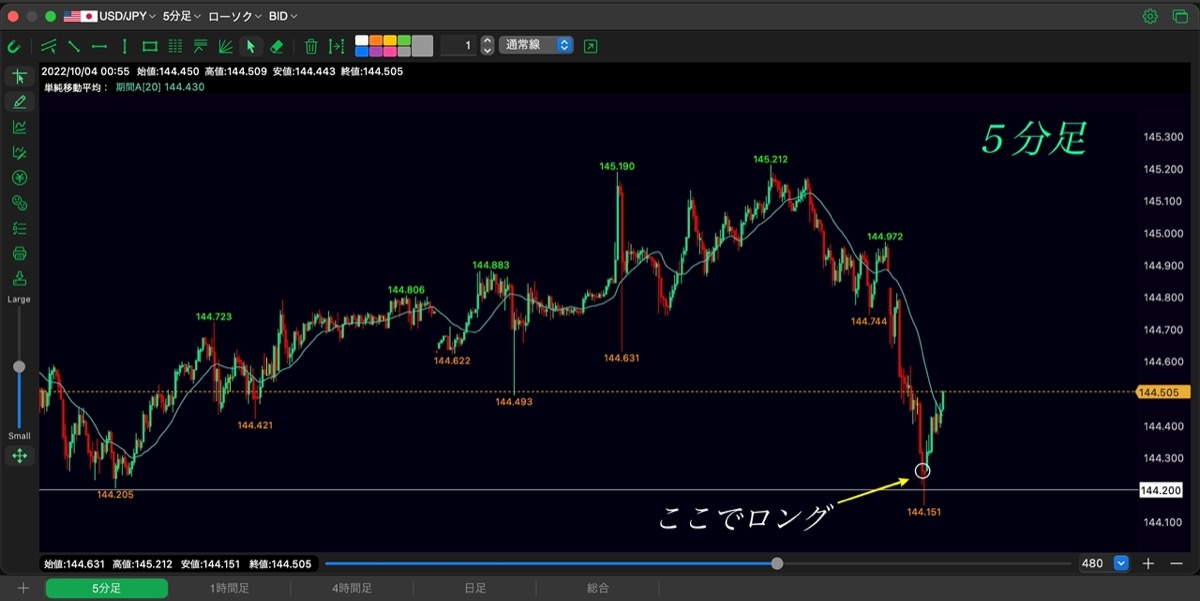Open the 通常線 line style dropdown
1200x601 pixels.
(x=536, y=45)
